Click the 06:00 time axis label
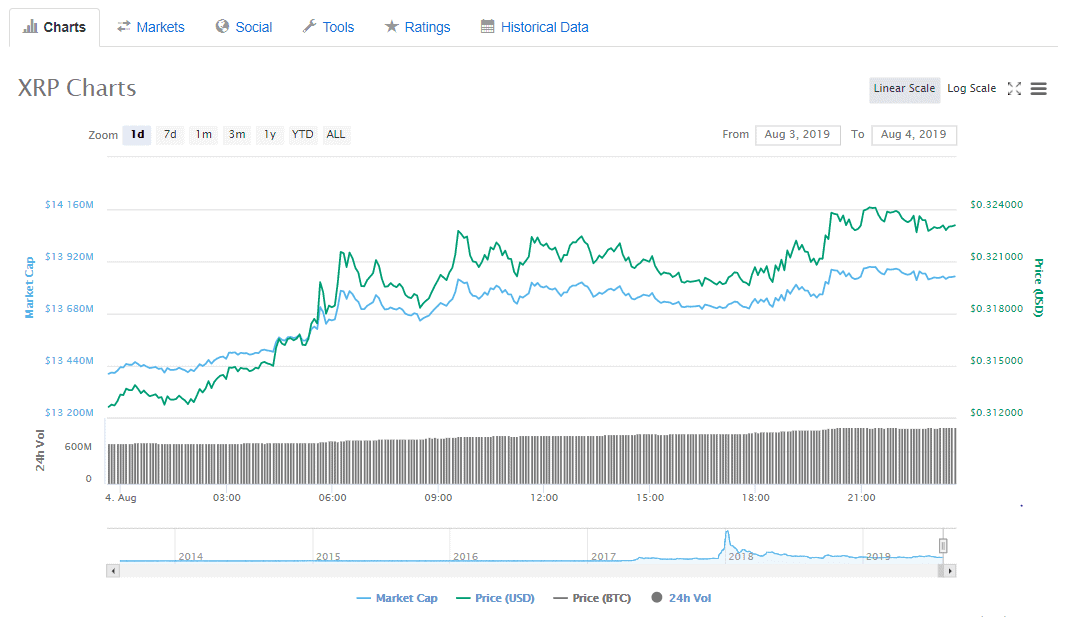Screen dimensions: 1076x617 pos(332,498)
